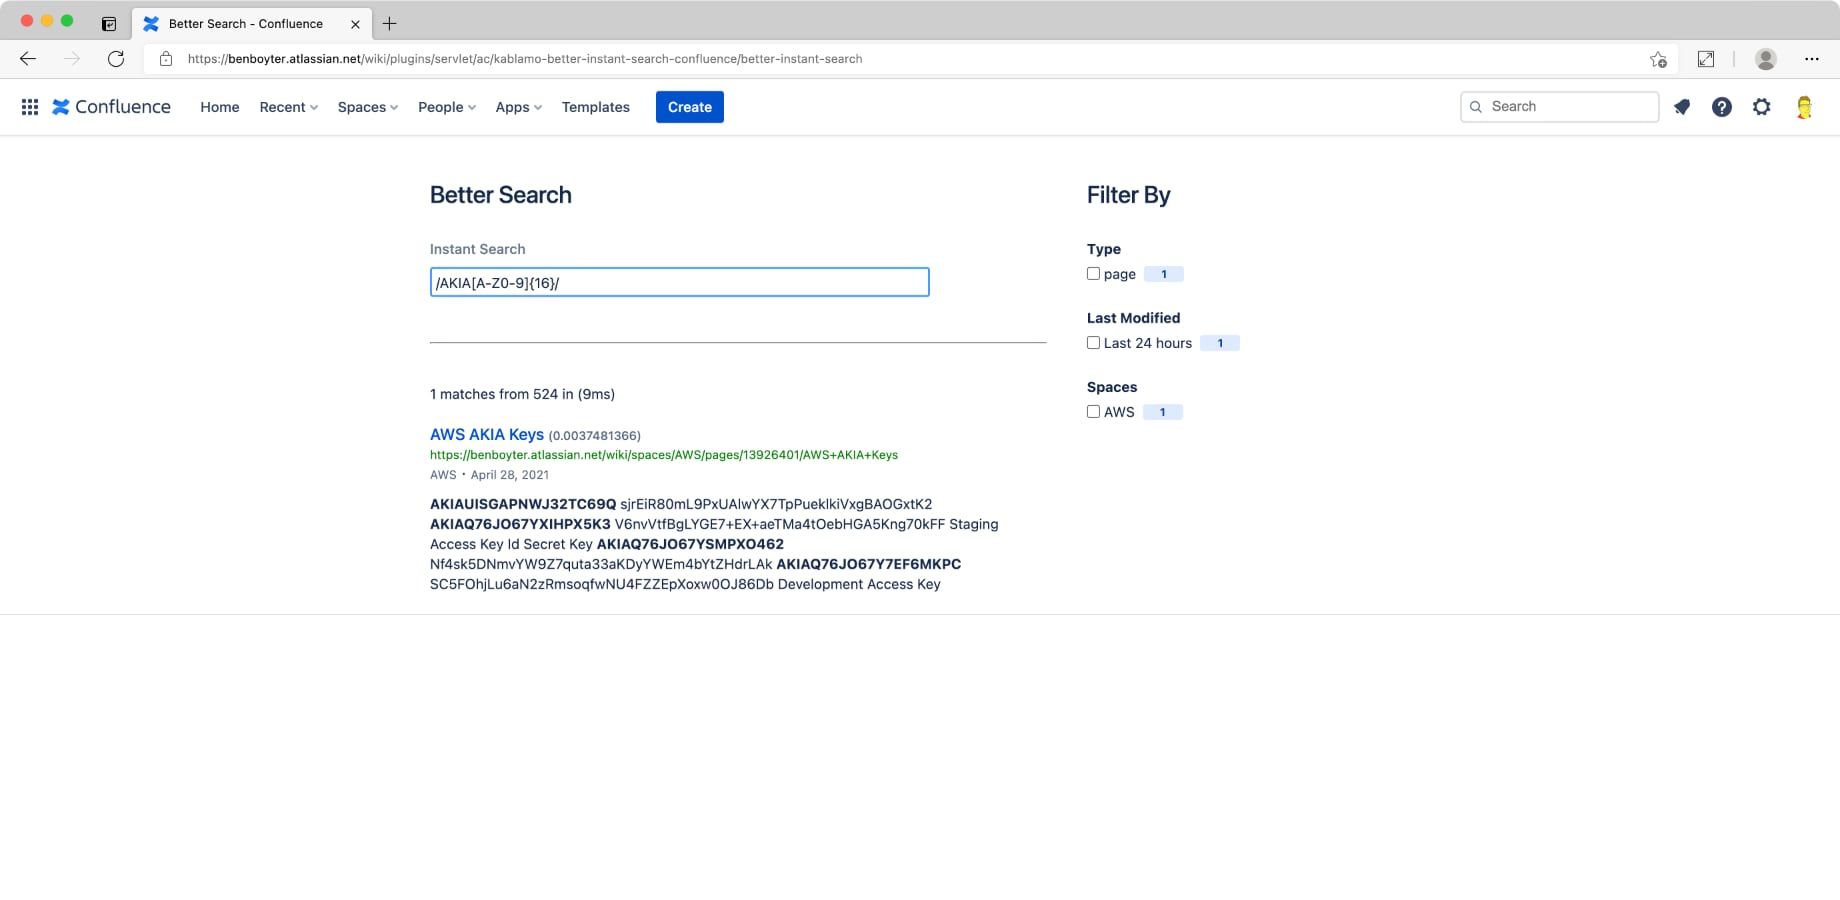Open the app switcher grid icon
Viewport: 1840px width, 900px height.
coord(30,107)
